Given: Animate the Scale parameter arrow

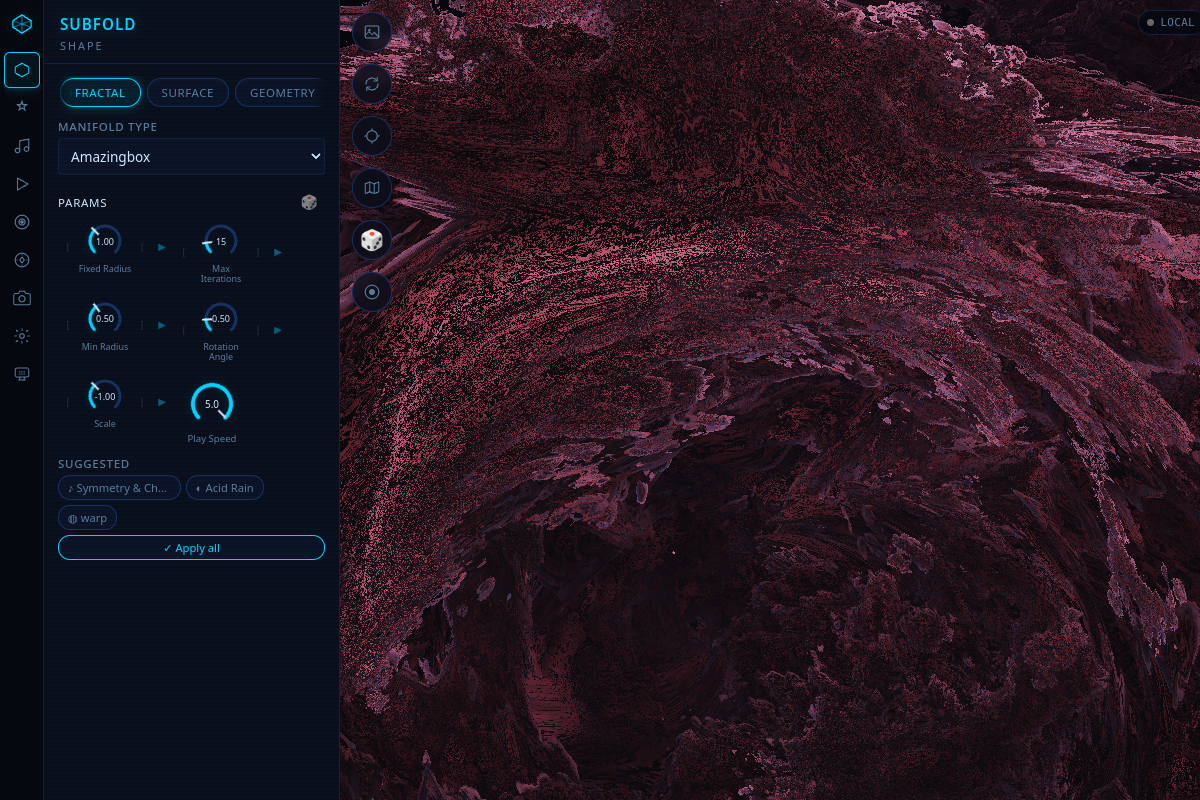Looking at the screenshot, I should pyautogui.click(x=162, y=402).
